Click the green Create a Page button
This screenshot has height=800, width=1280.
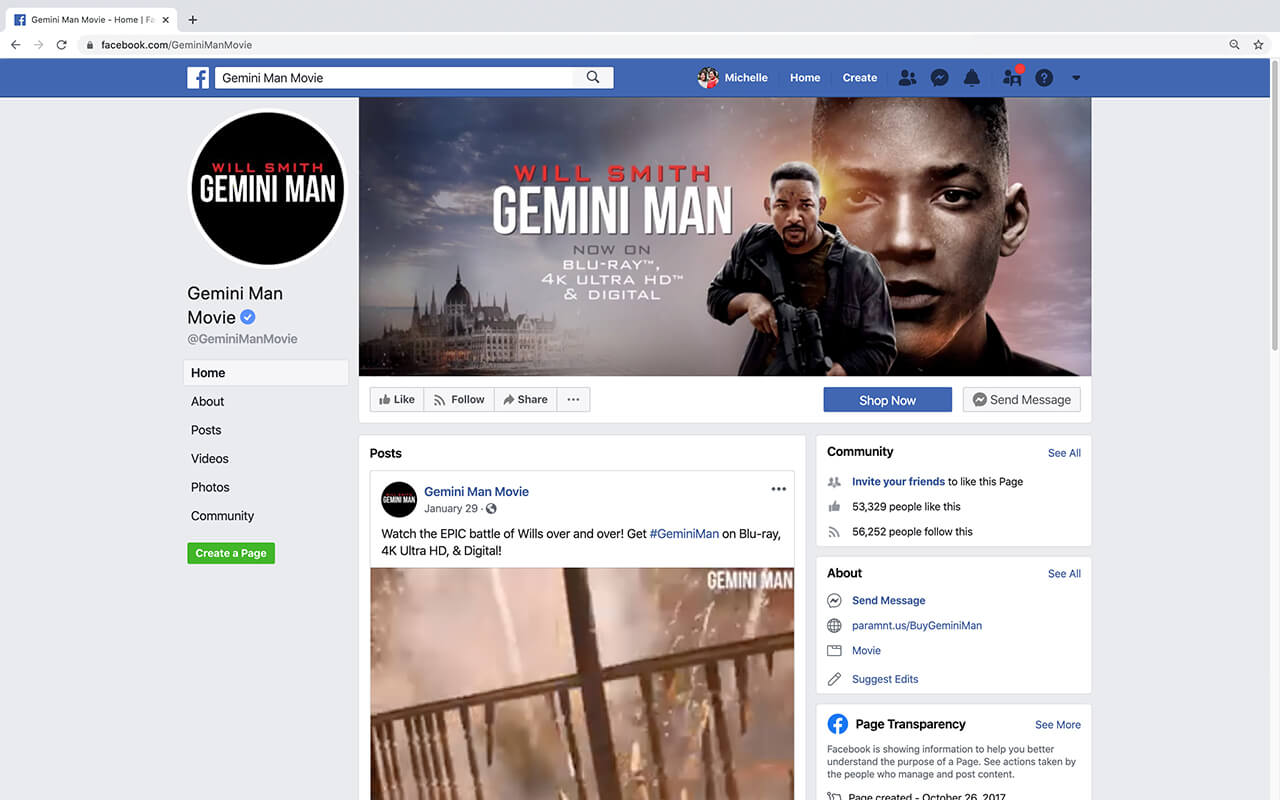point(231,553)
